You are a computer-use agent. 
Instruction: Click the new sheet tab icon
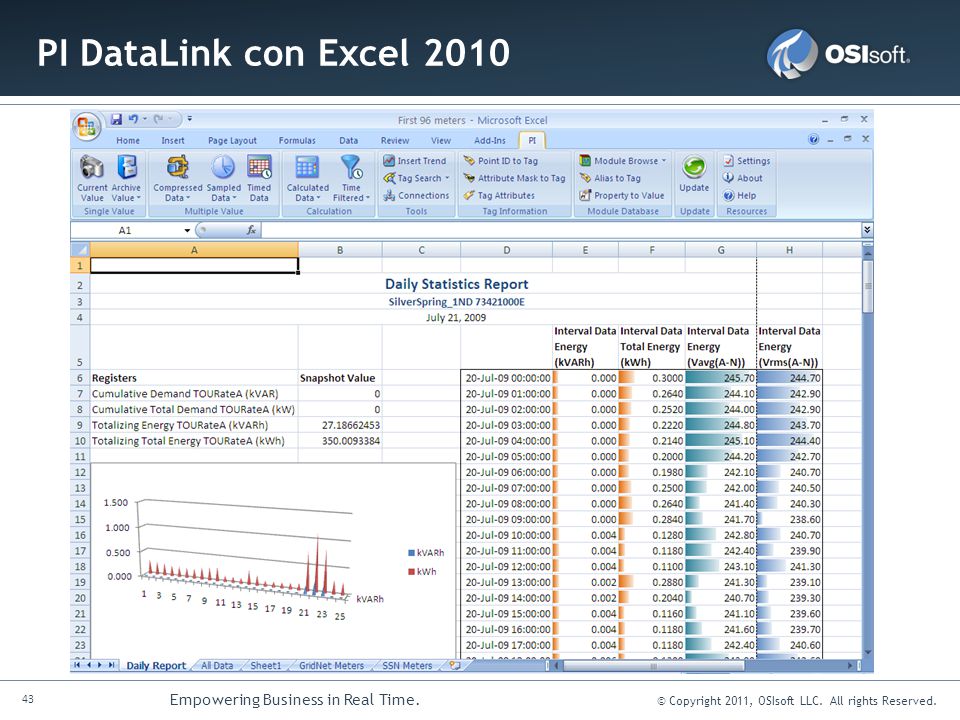pyautogui.click(x=454, y=666)
